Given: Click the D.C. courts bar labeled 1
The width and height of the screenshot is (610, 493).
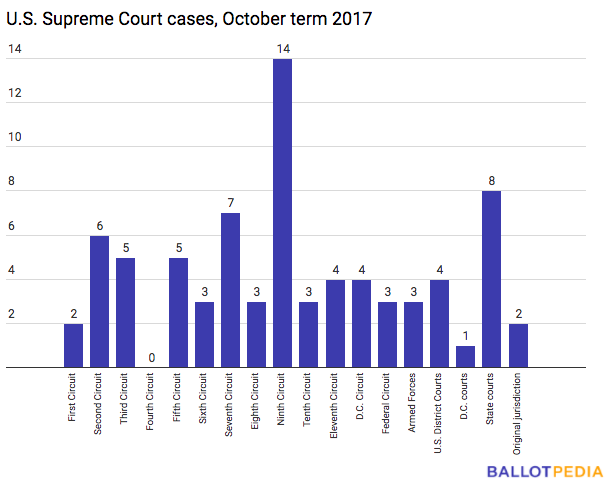Looking at the screenshot, I should (465, 356).
